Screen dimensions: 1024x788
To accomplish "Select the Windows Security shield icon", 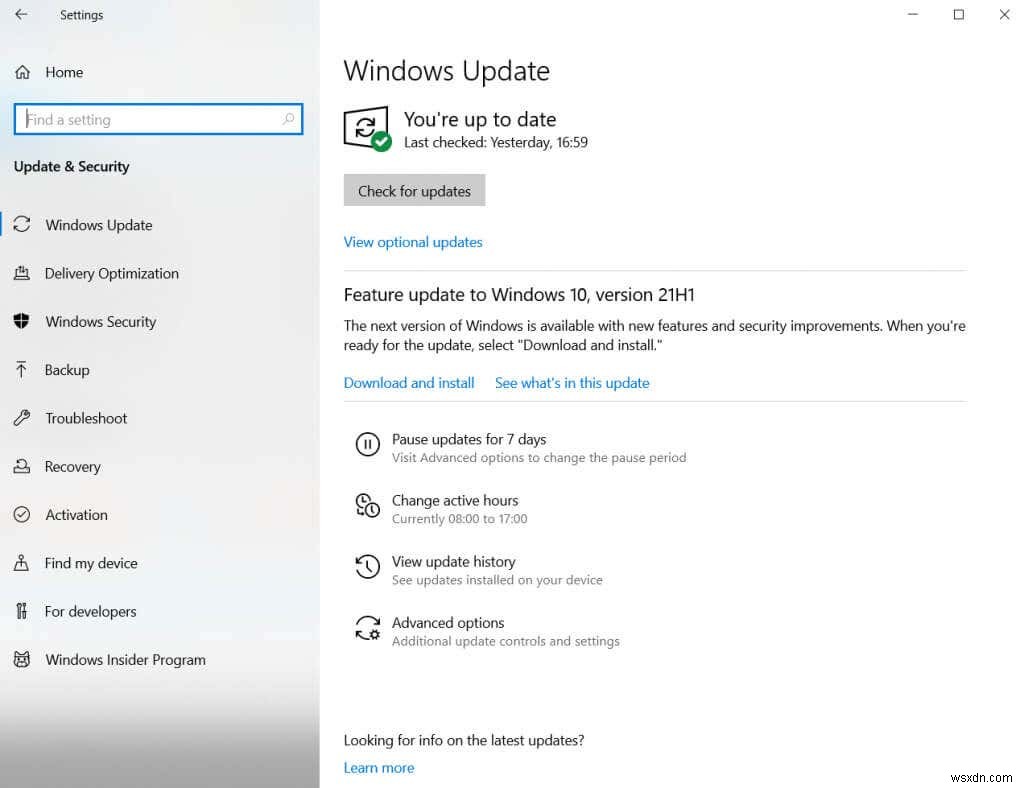I will click(x=22, y=321).
